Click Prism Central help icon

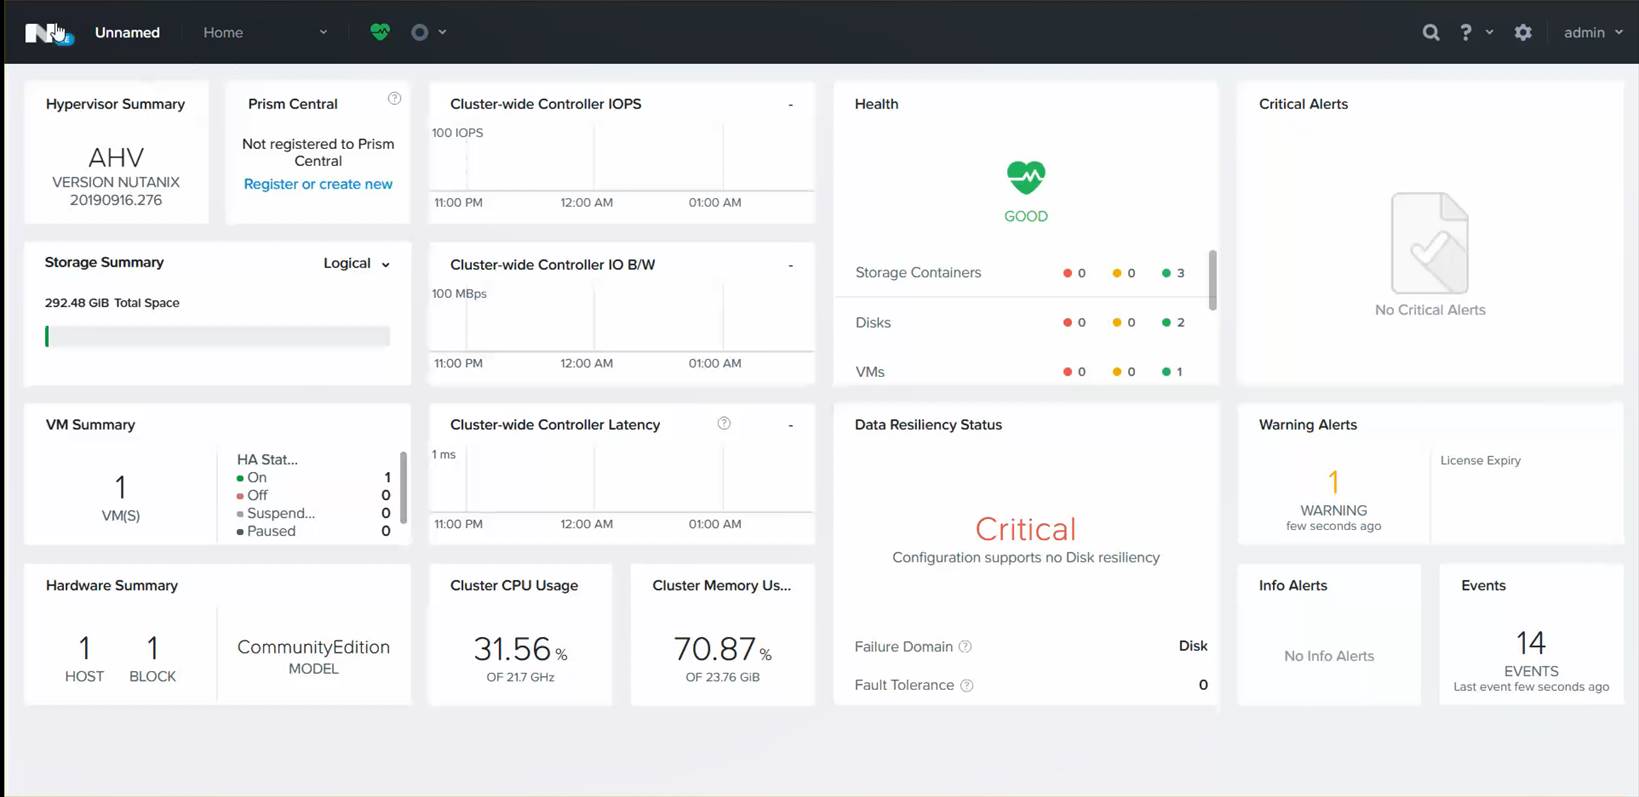(x=394, y=99)
